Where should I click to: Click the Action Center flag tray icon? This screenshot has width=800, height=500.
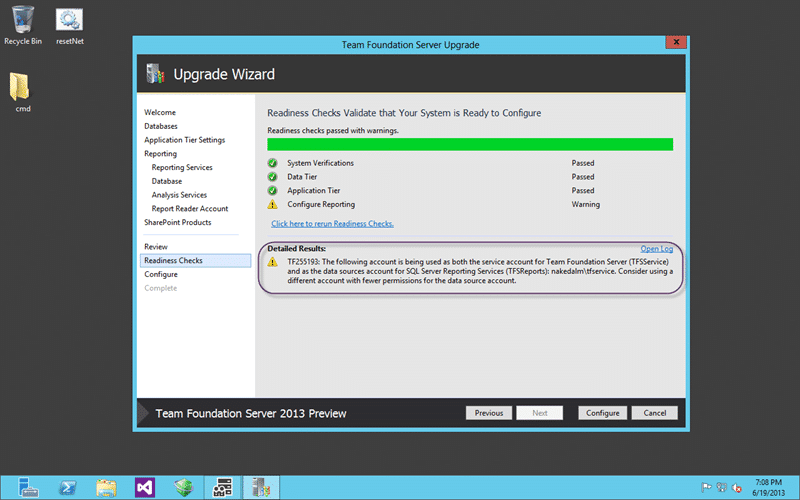click(706, 488)
